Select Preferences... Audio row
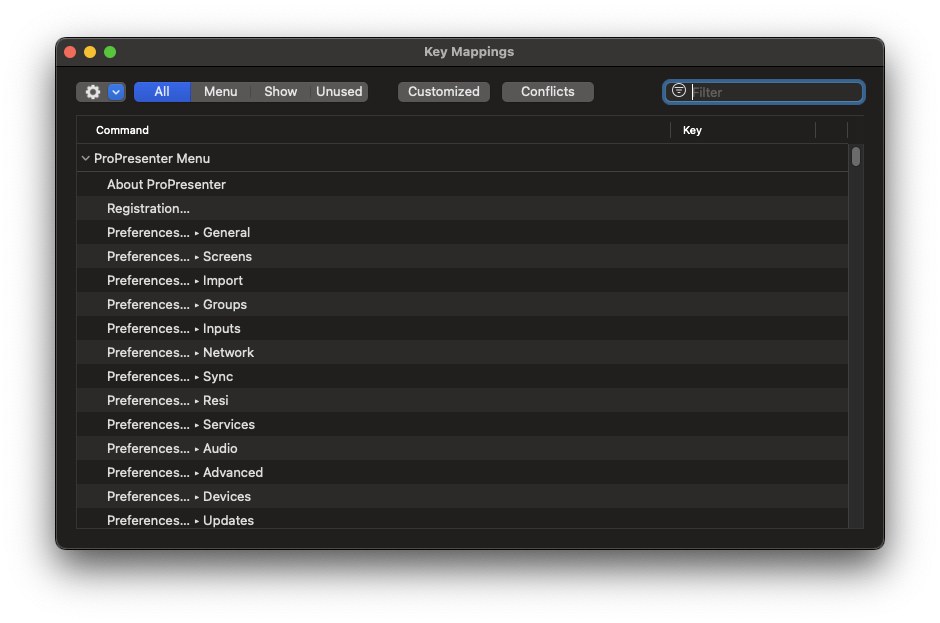 [x=462, y=448]
